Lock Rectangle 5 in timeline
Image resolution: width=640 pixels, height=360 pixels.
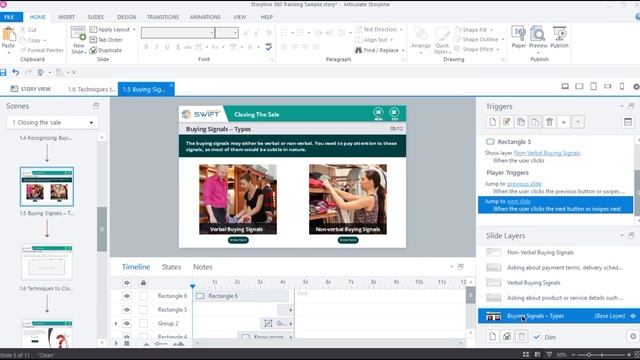tap(143, 310)
